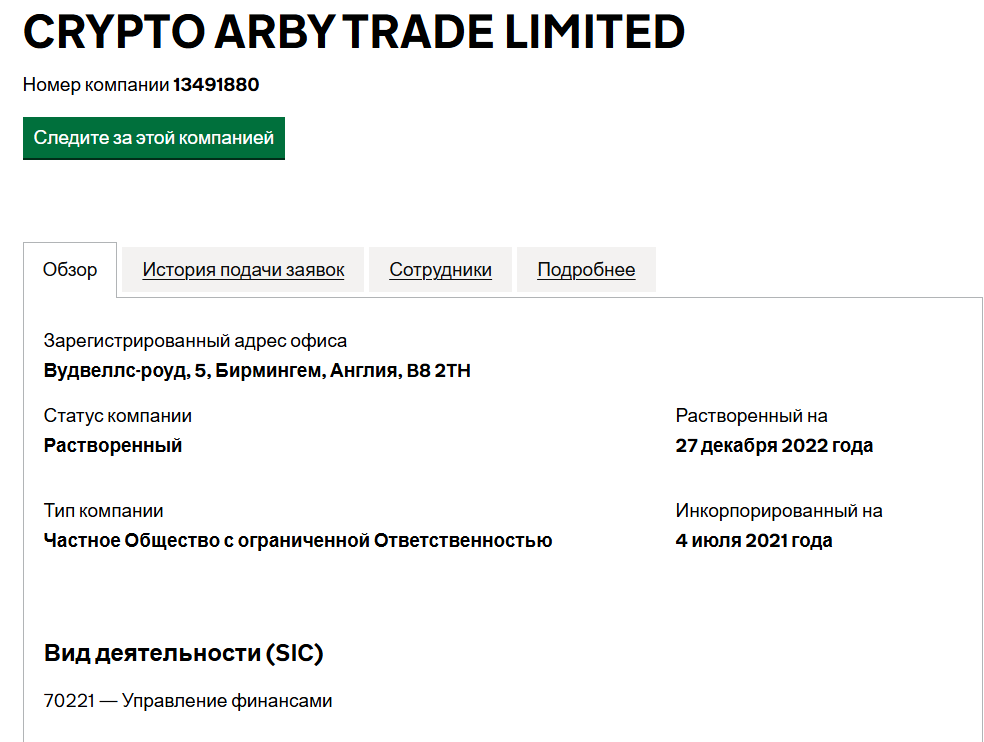Image resolution: width=984 pixels, height=742 pixels.
Task: Switch to the История подачи заявок tab
Action: 242,269
